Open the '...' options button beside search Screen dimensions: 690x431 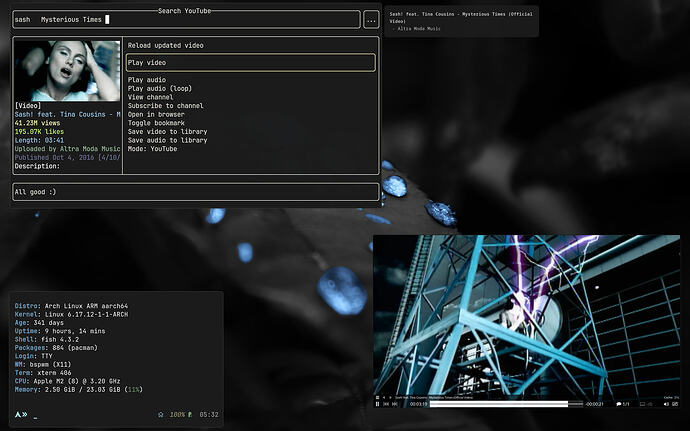(x=371, y=20)
